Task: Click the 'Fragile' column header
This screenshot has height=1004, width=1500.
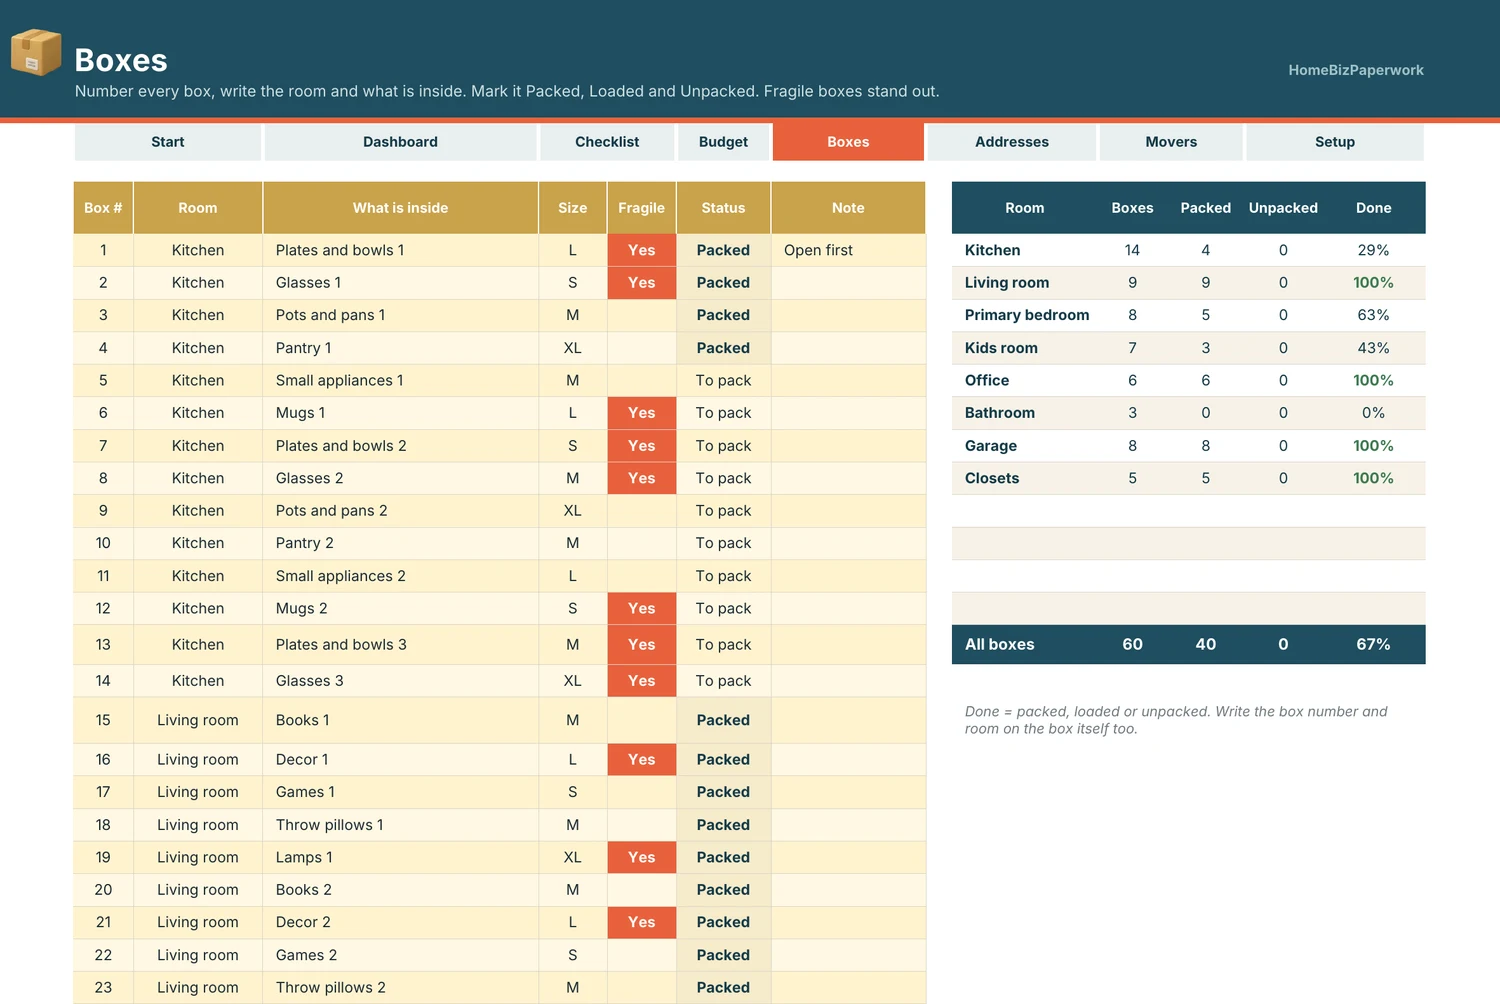Action: tap(642, 208)
